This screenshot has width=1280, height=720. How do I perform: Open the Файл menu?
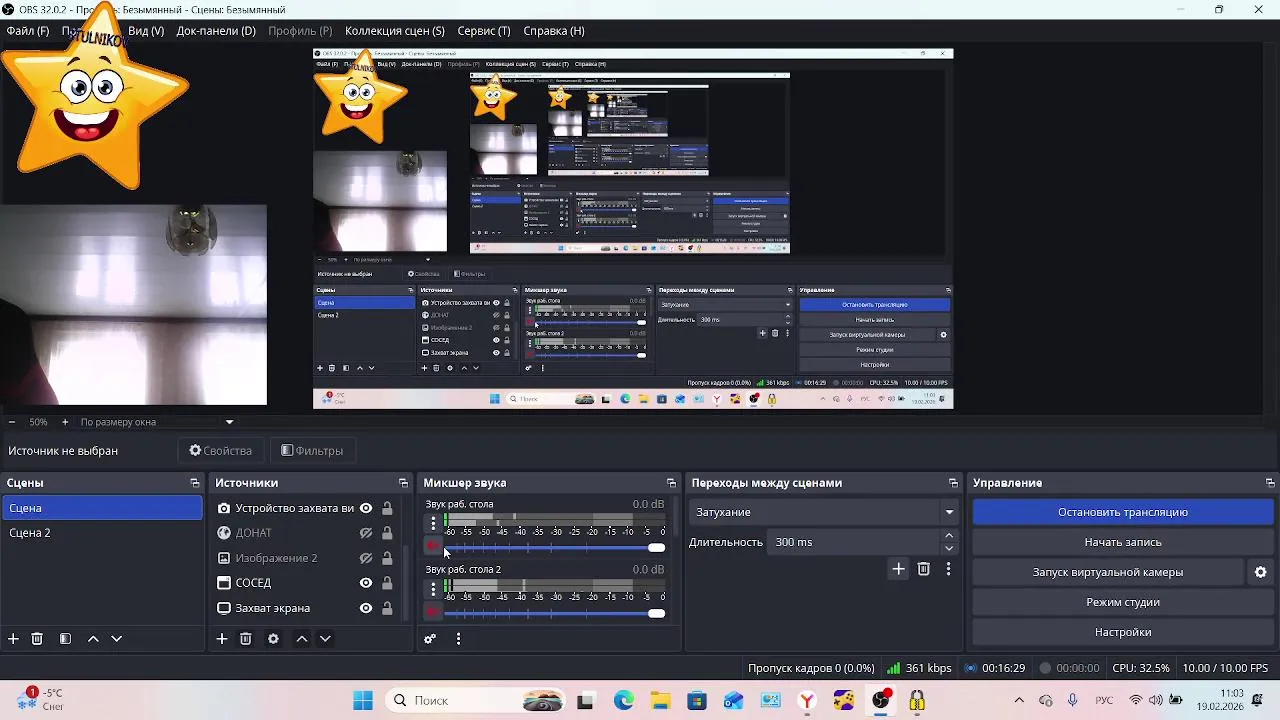[27, 31]
